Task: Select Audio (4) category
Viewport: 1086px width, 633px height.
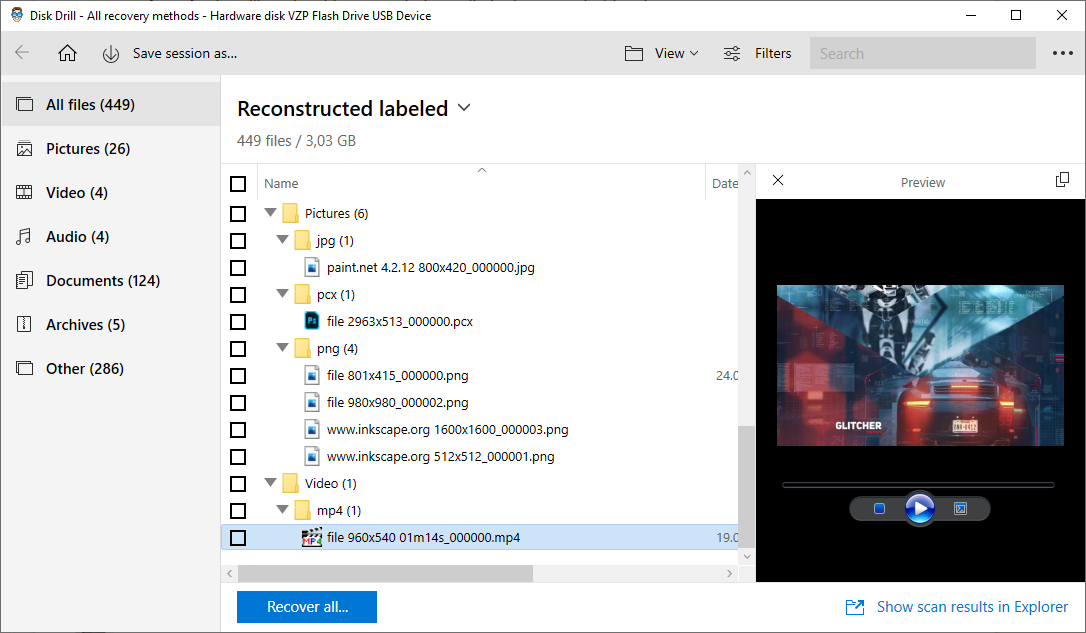Action: [x=111, y=237]
